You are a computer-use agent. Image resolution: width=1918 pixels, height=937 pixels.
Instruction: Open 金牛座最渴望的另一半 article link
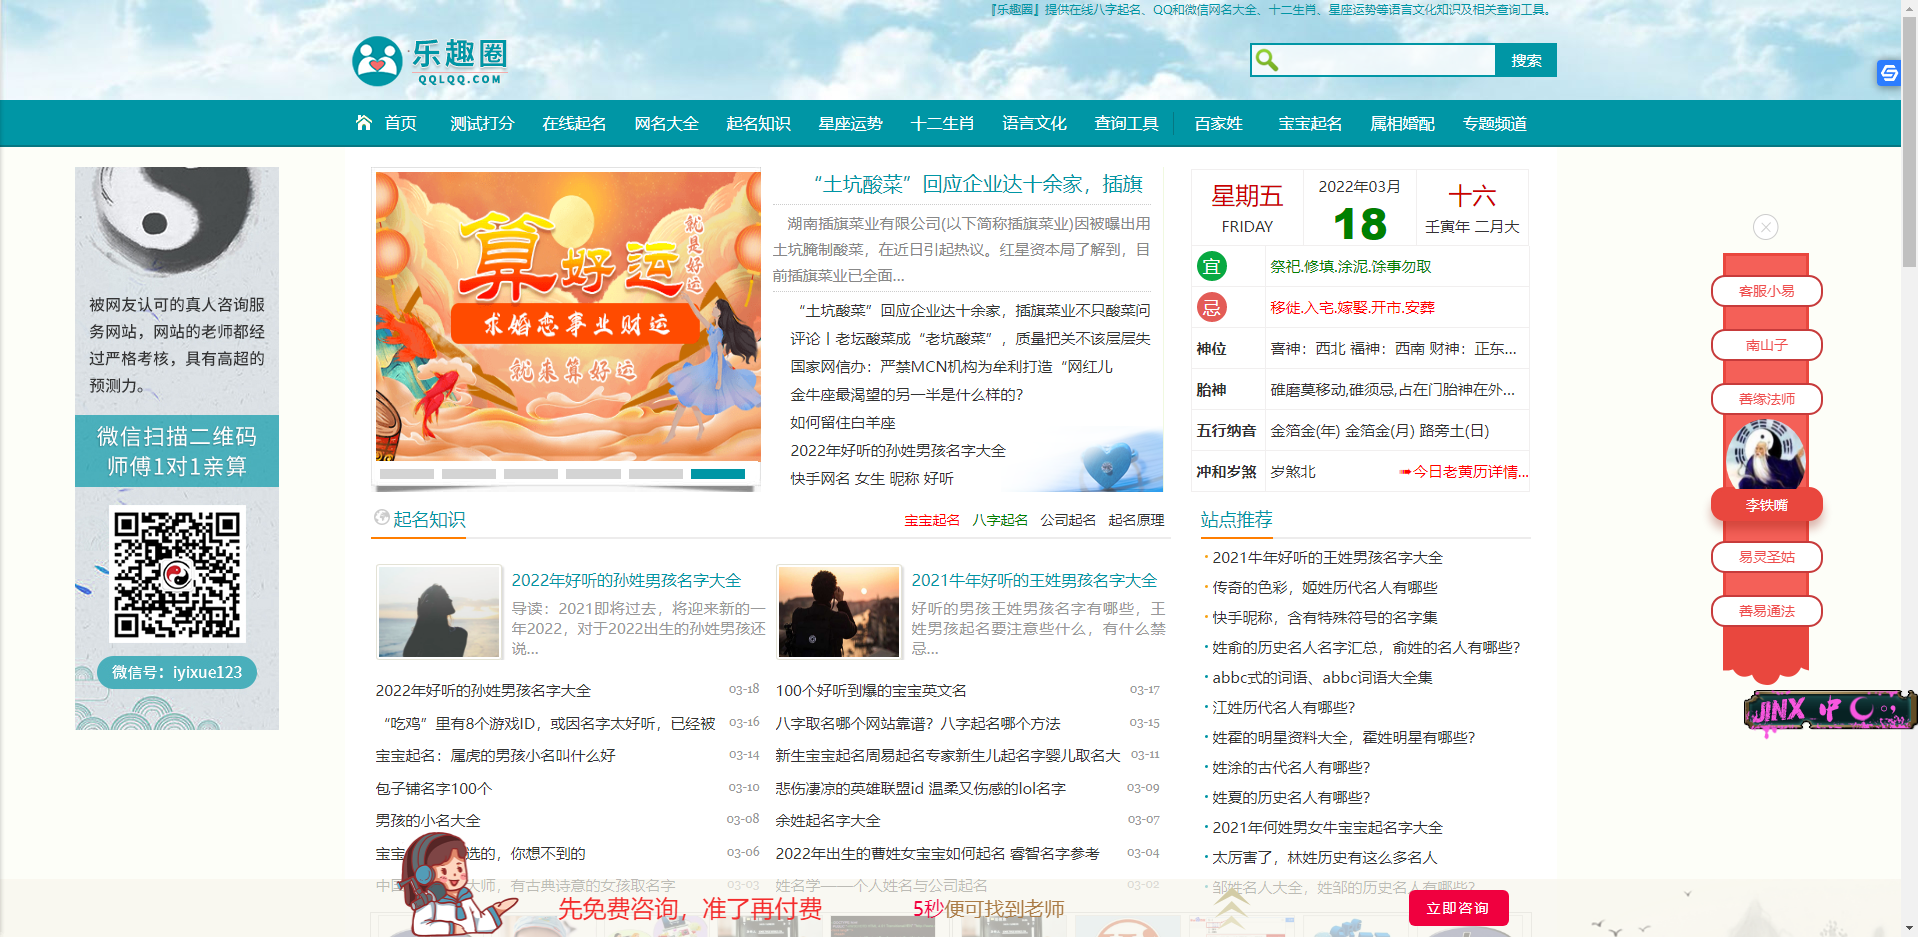[907, 394]
